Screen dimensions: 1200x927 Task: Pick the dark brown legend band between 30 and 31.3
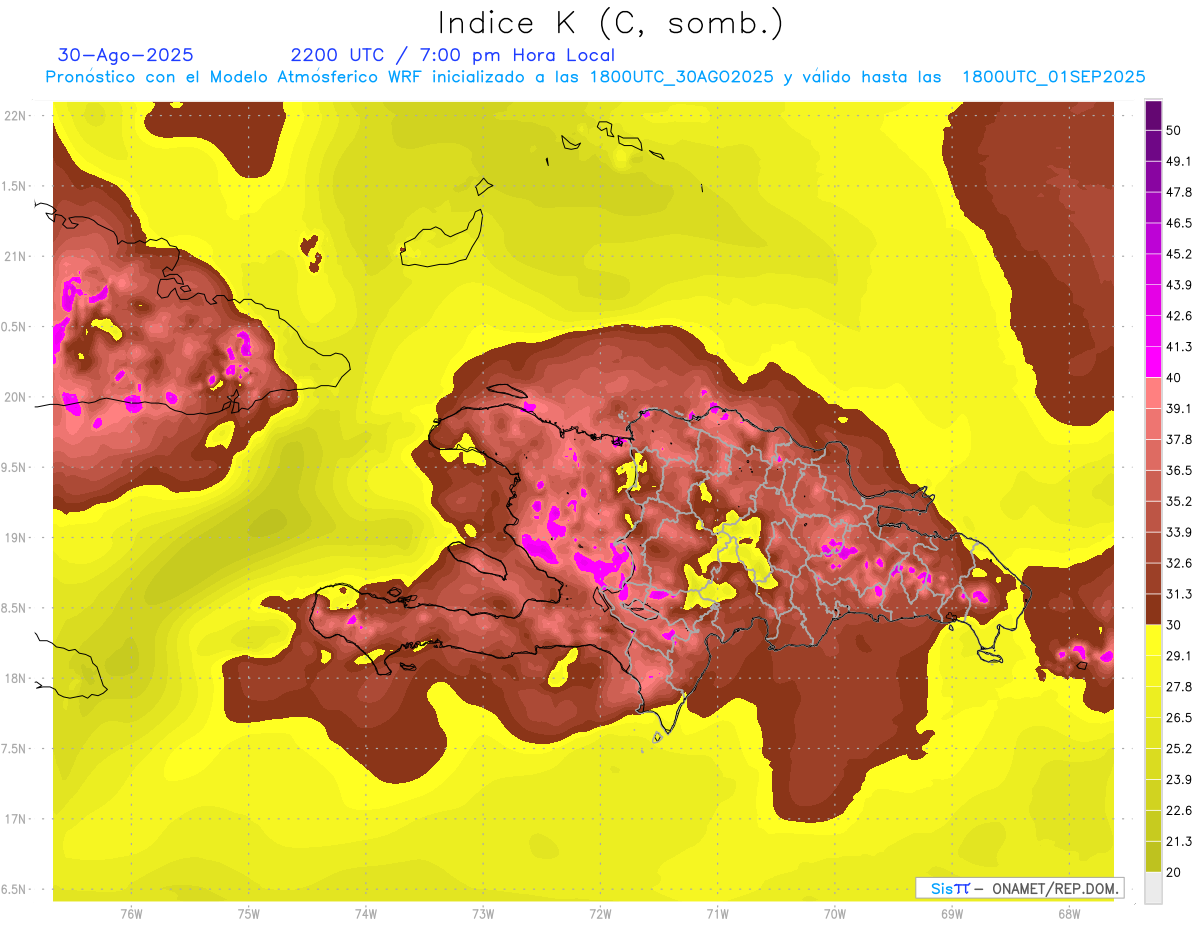[1153, 609]
